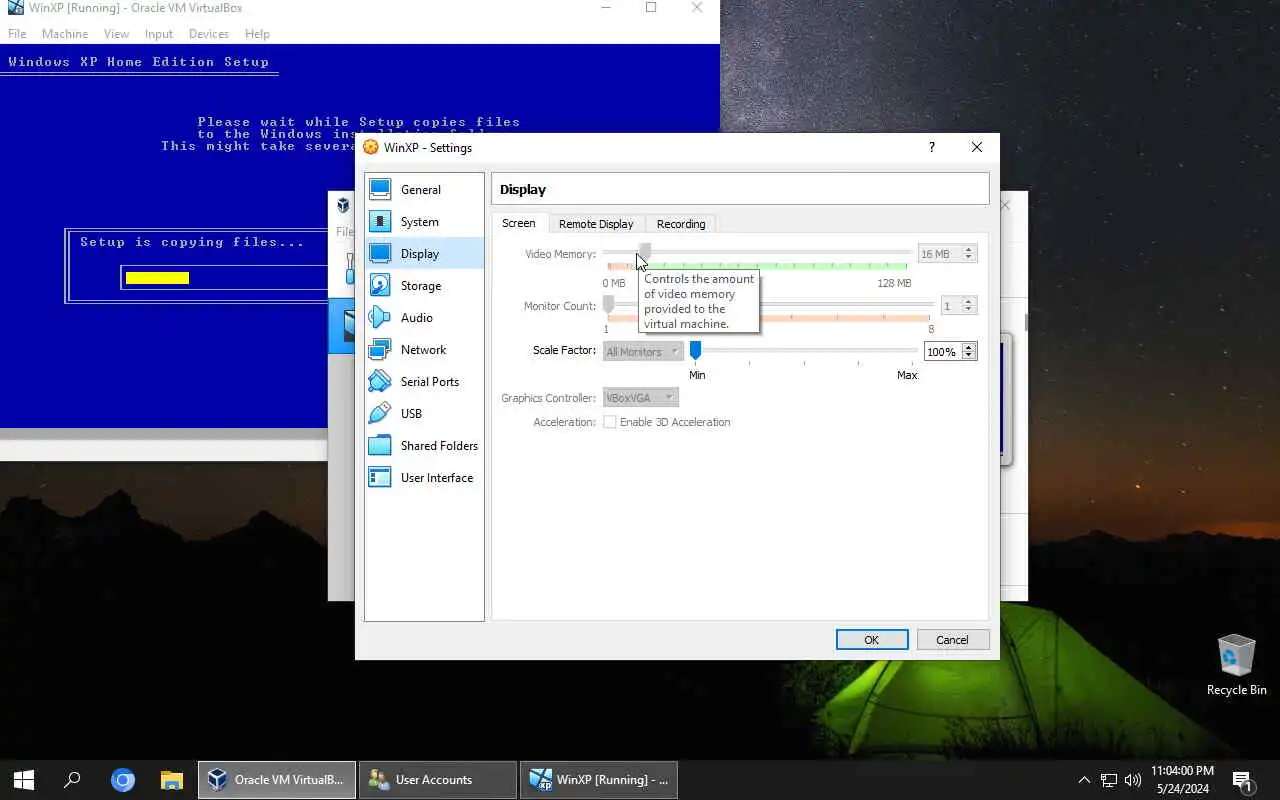Click the taskbar clock and date
1280x800 pixels.
click(1182, 780)
